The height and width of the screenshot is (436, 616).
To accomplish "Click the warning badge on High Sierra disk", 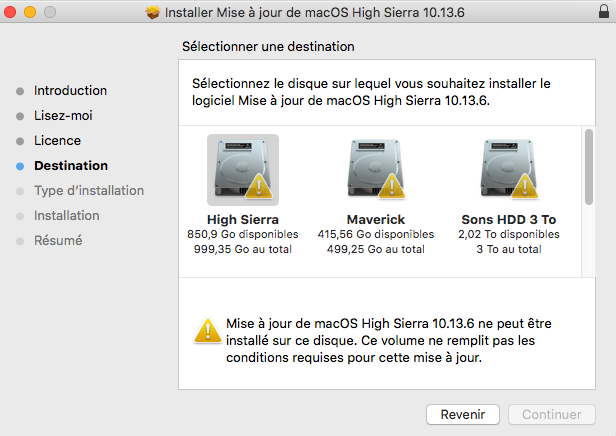I will [x=258, y=186].
